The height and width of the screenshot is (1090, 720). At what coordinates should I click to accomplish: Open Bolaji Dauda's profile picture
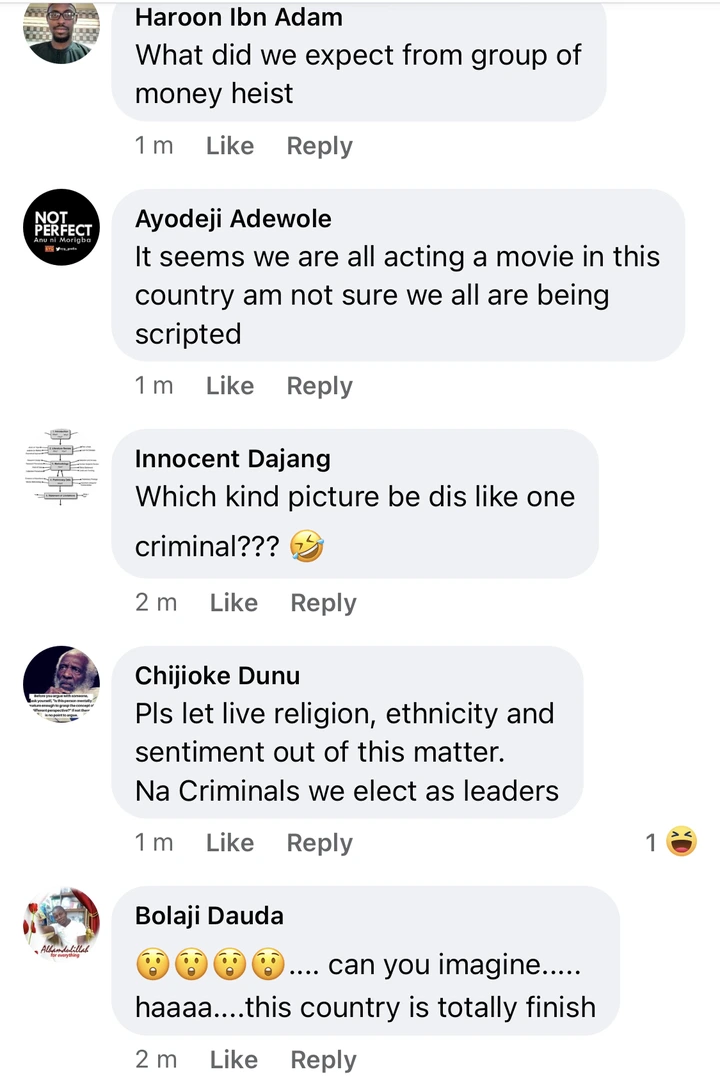[x=62, y=925]
